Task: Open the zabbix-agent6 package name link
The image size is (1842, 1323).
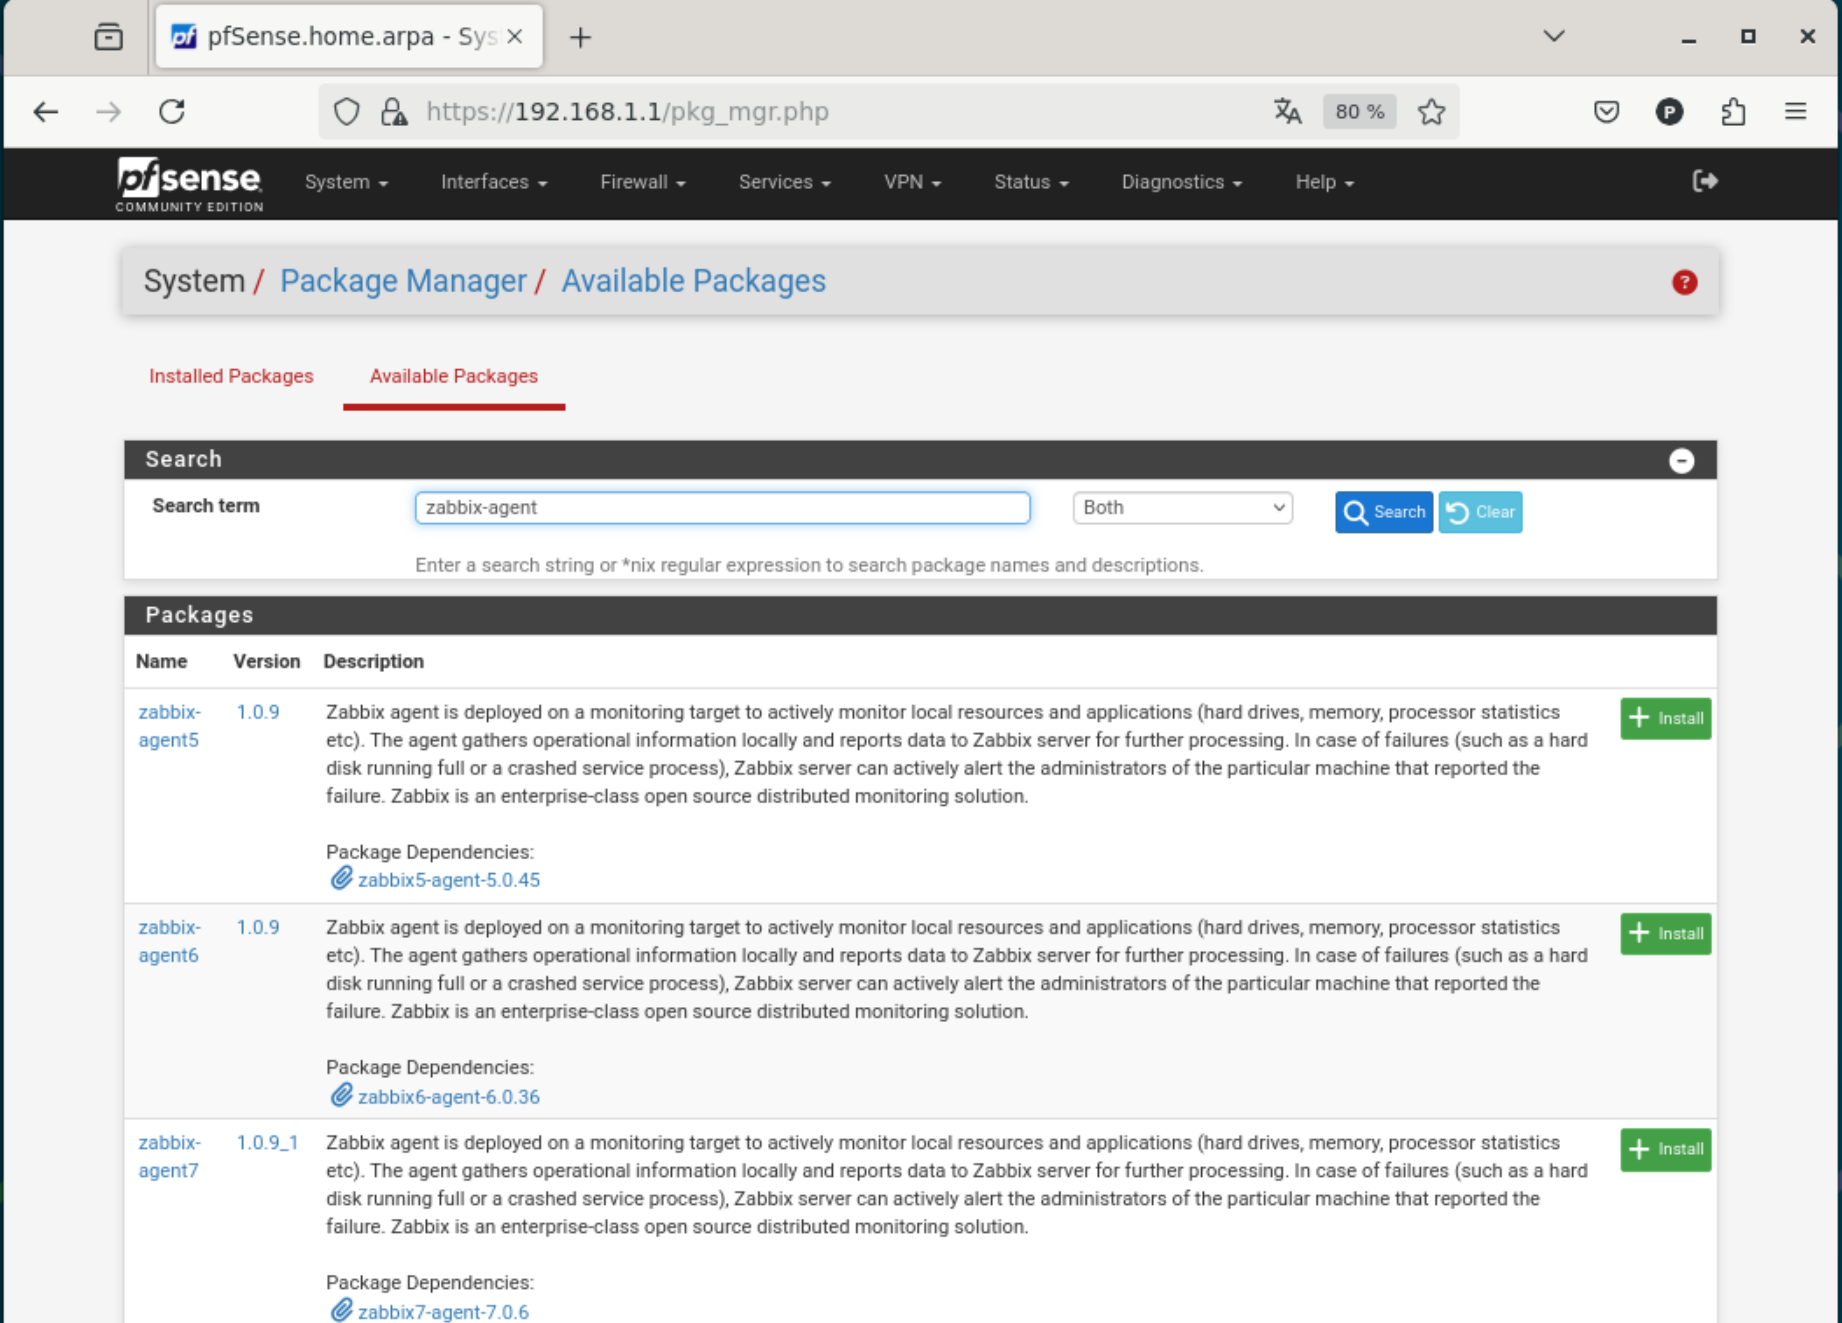Action: pyautogui.click(x=169, y=941)
